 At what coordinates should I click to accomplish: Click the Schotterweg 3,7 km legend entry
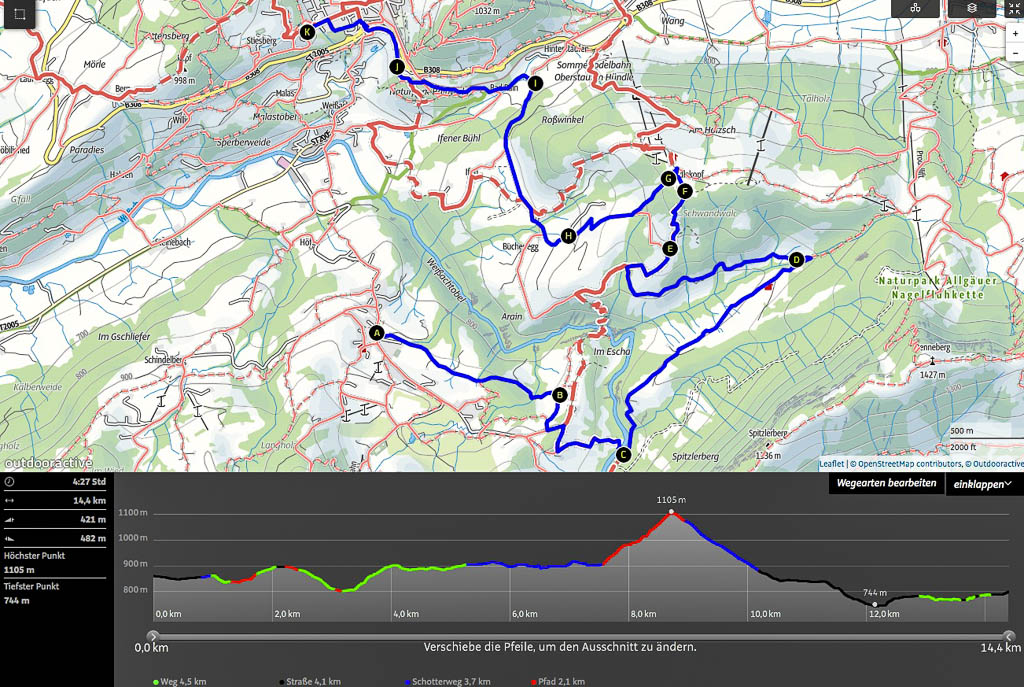449,681
